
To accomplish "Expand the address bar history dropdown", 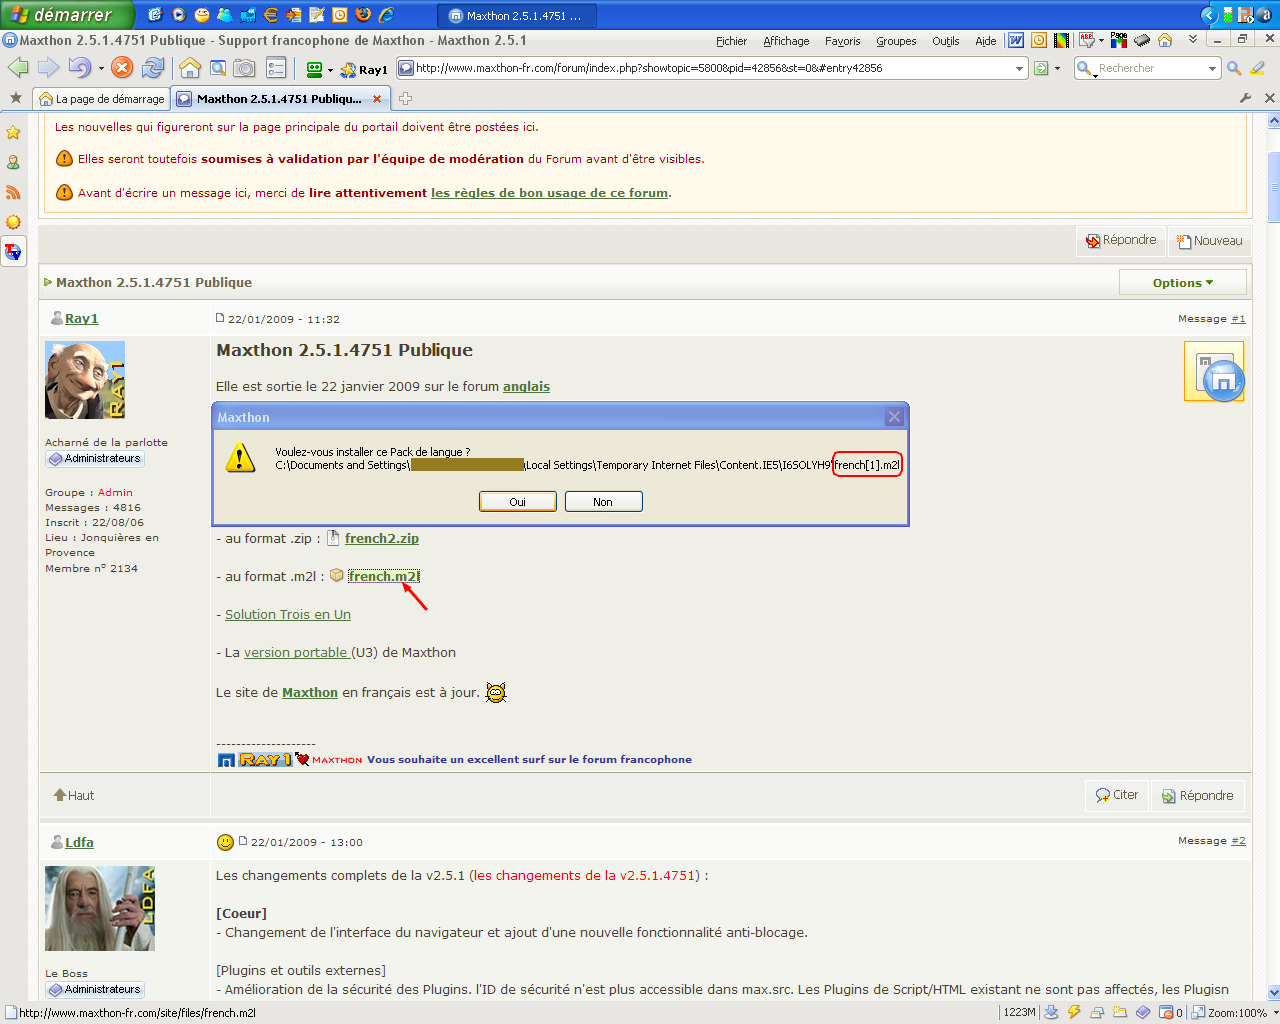I will point(1019,69).
